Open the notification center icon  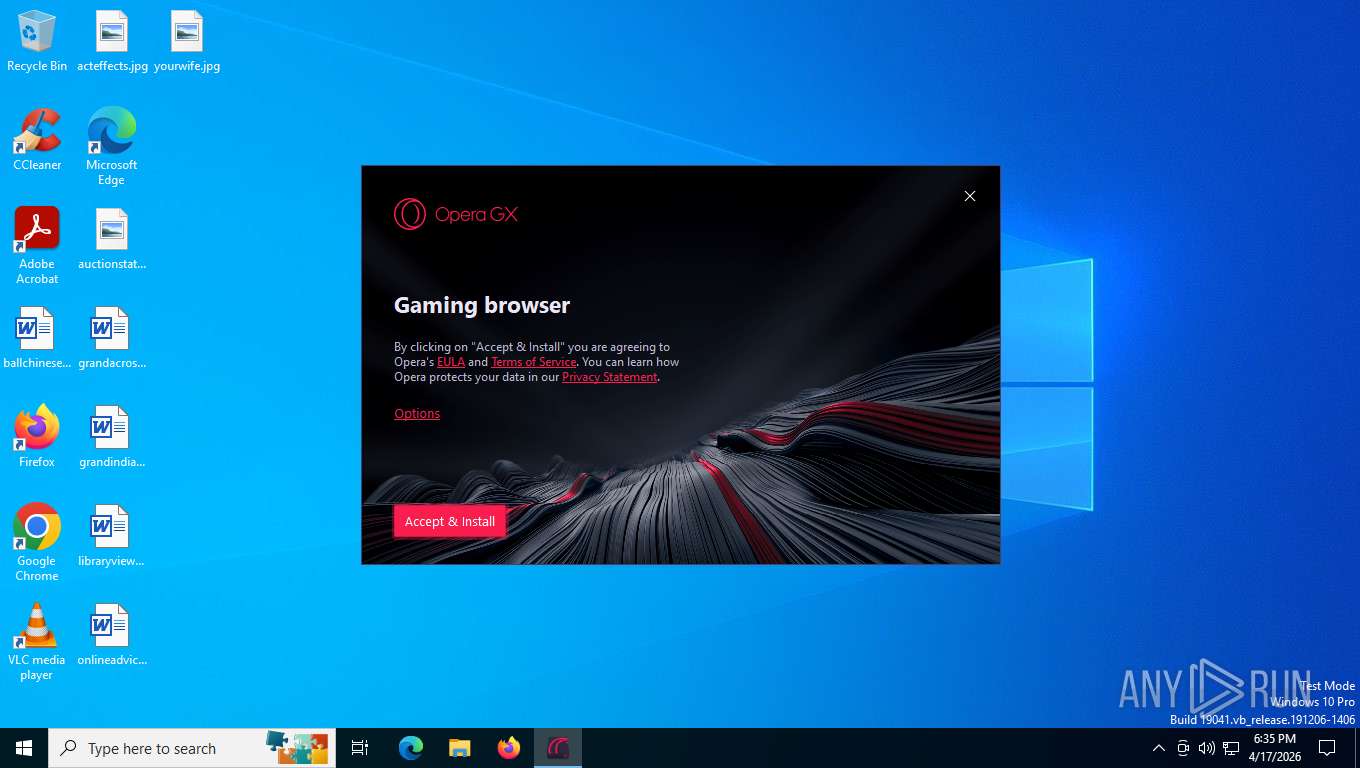[x=1327, y=748]
